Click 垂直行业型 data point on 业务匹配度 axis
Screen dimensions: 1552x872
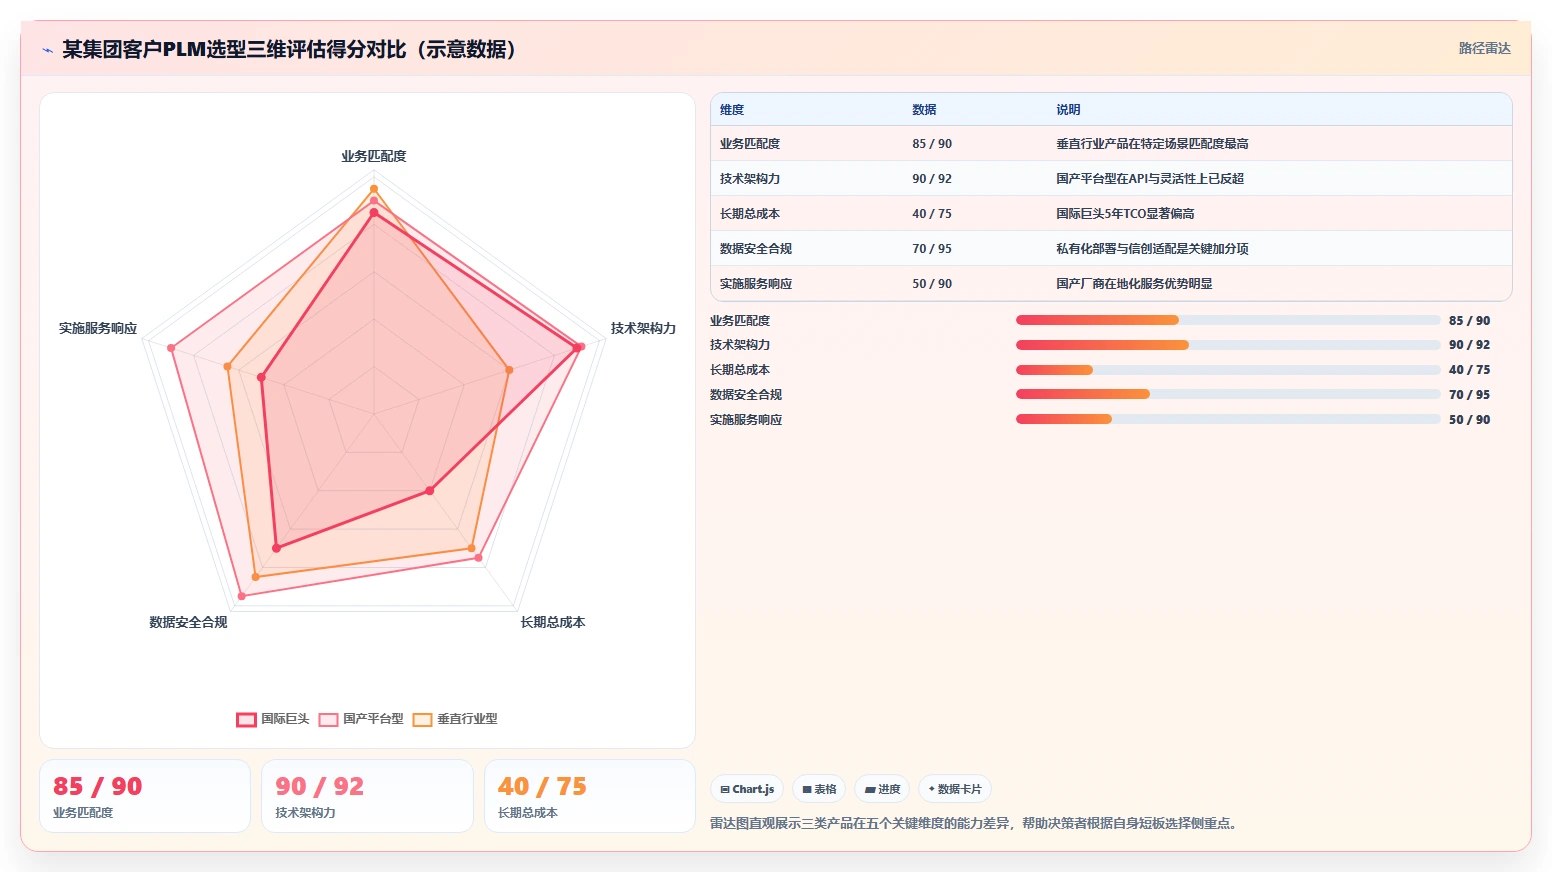374,189
